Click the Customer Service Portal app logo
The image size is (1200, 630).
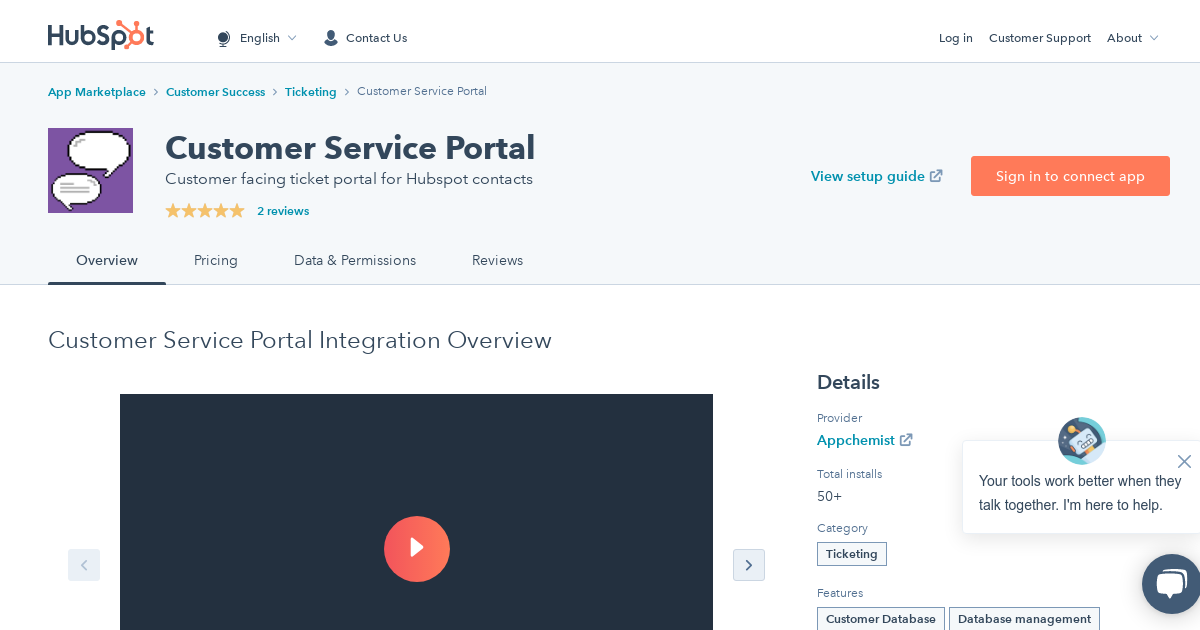pos(90,170)
